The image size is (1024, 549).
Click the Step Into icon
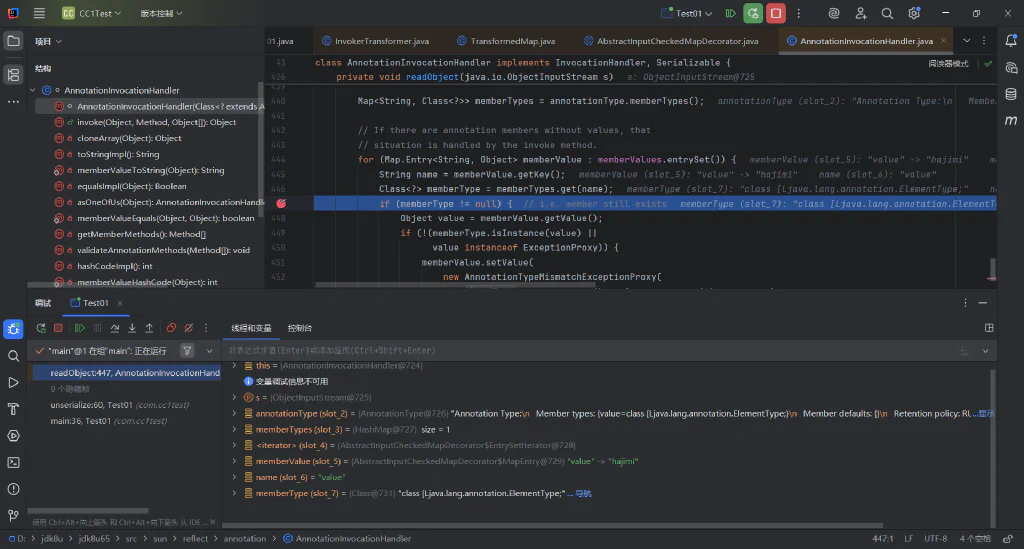(x=132, y=328)
